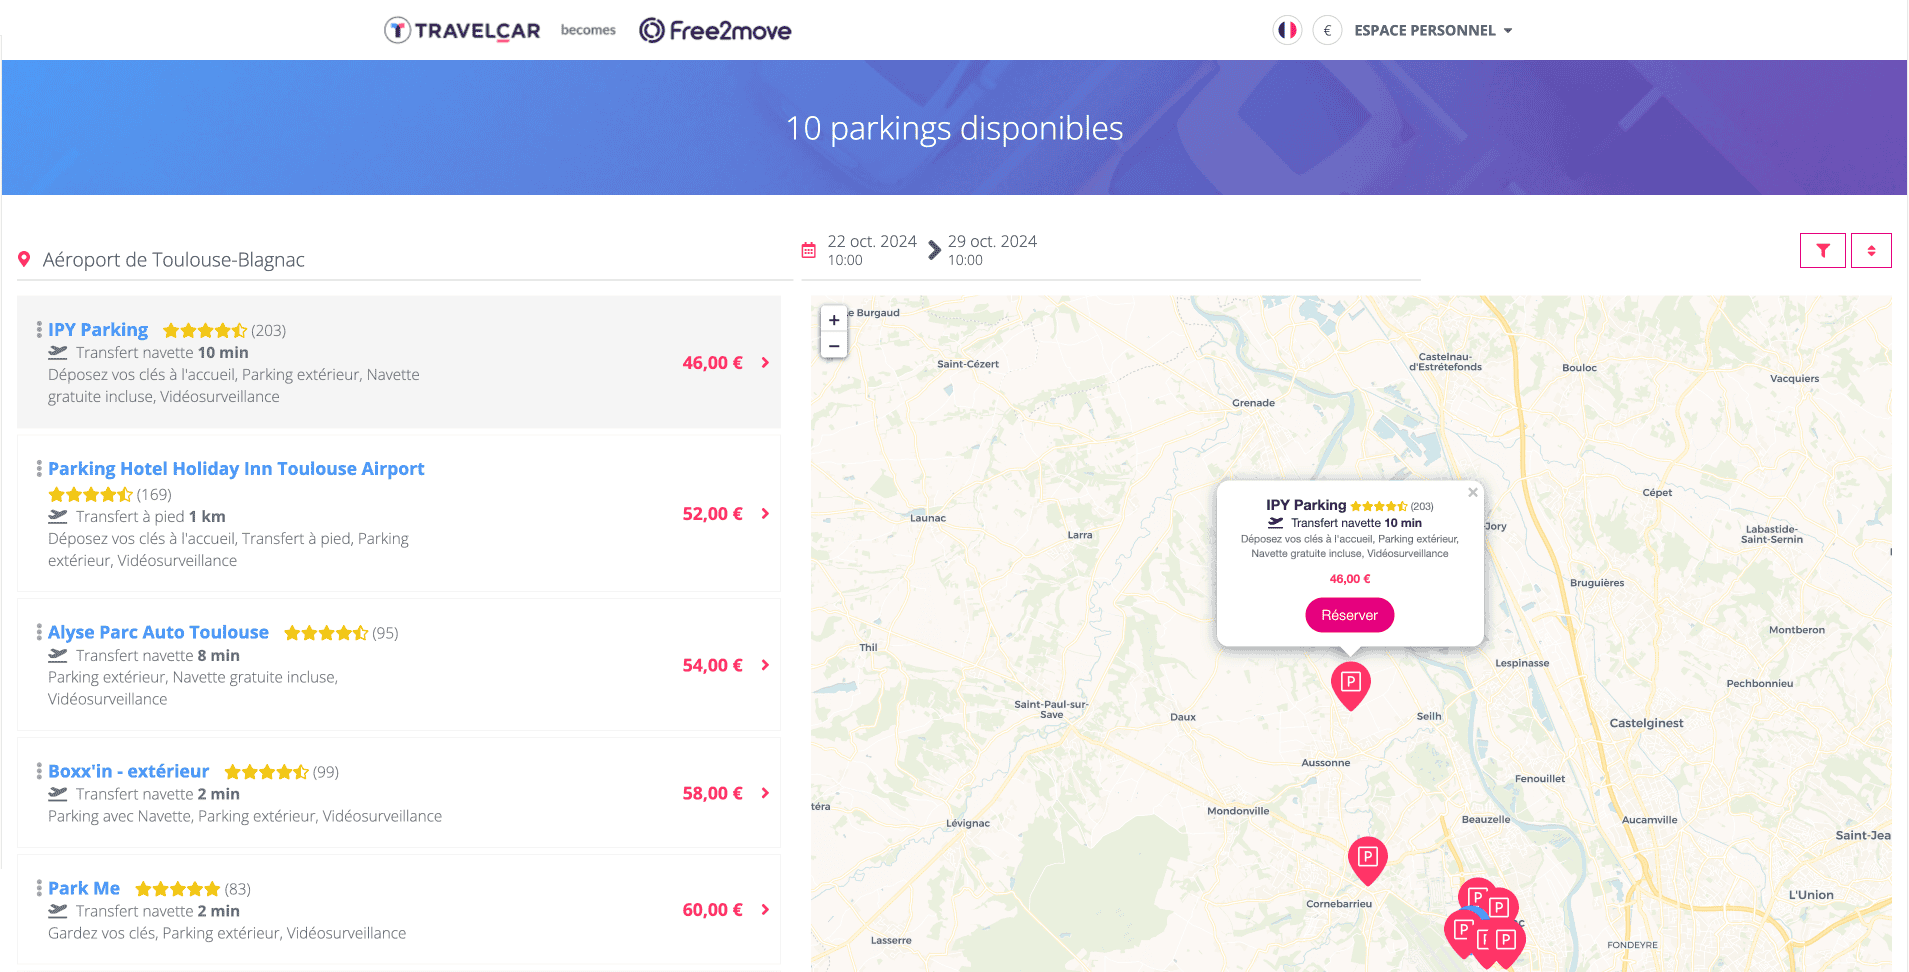Expand Park Me via 60,00 € chevron

pyautogui.click(x=765, y=910)
